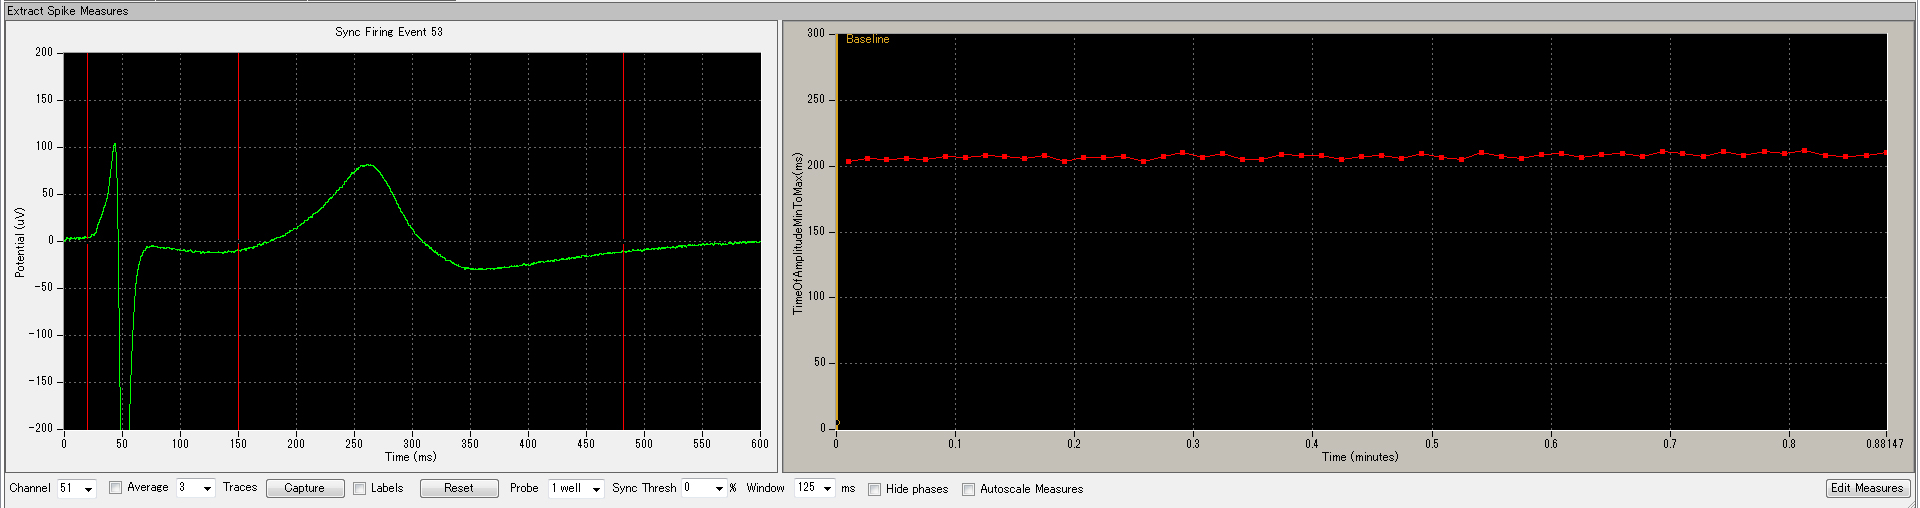The height and width of the screenshot is (508, 1920).
Task: Enable the Average checkbox
Action: [116, 488]
